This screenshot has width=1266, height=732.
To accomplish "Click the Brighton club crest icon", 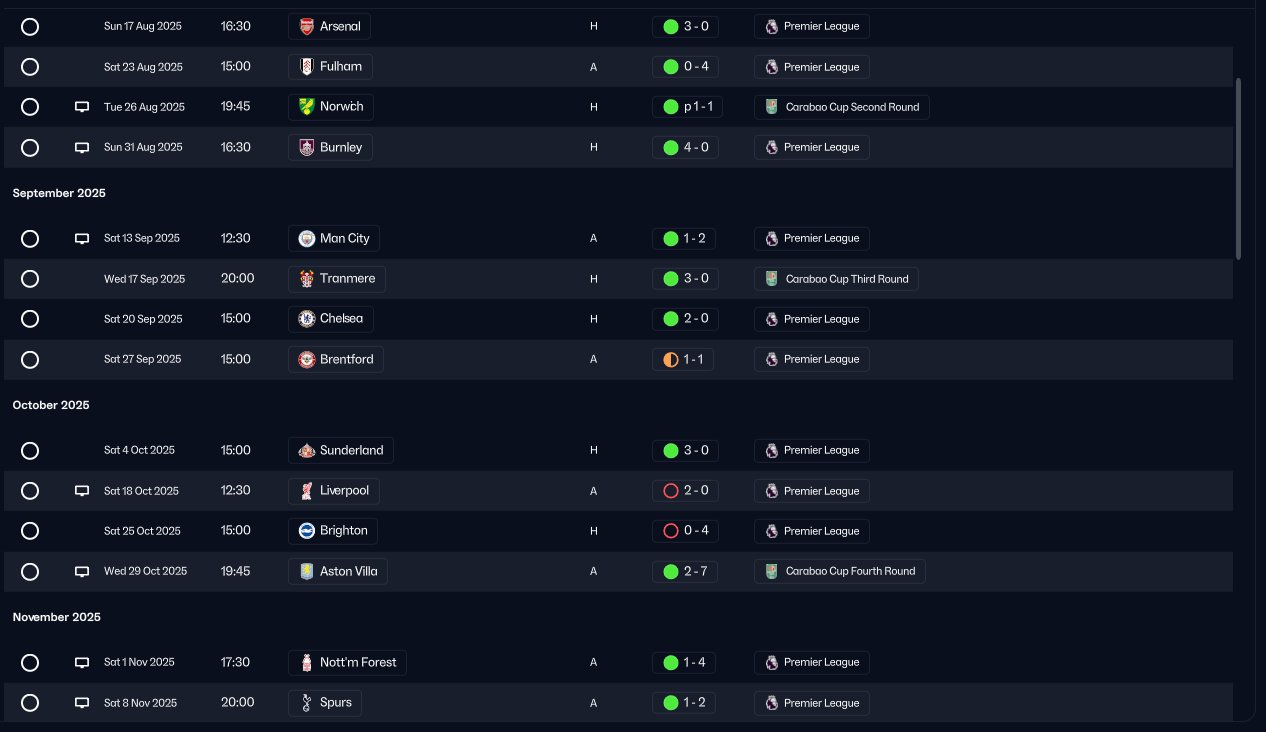I will (307, 531).
